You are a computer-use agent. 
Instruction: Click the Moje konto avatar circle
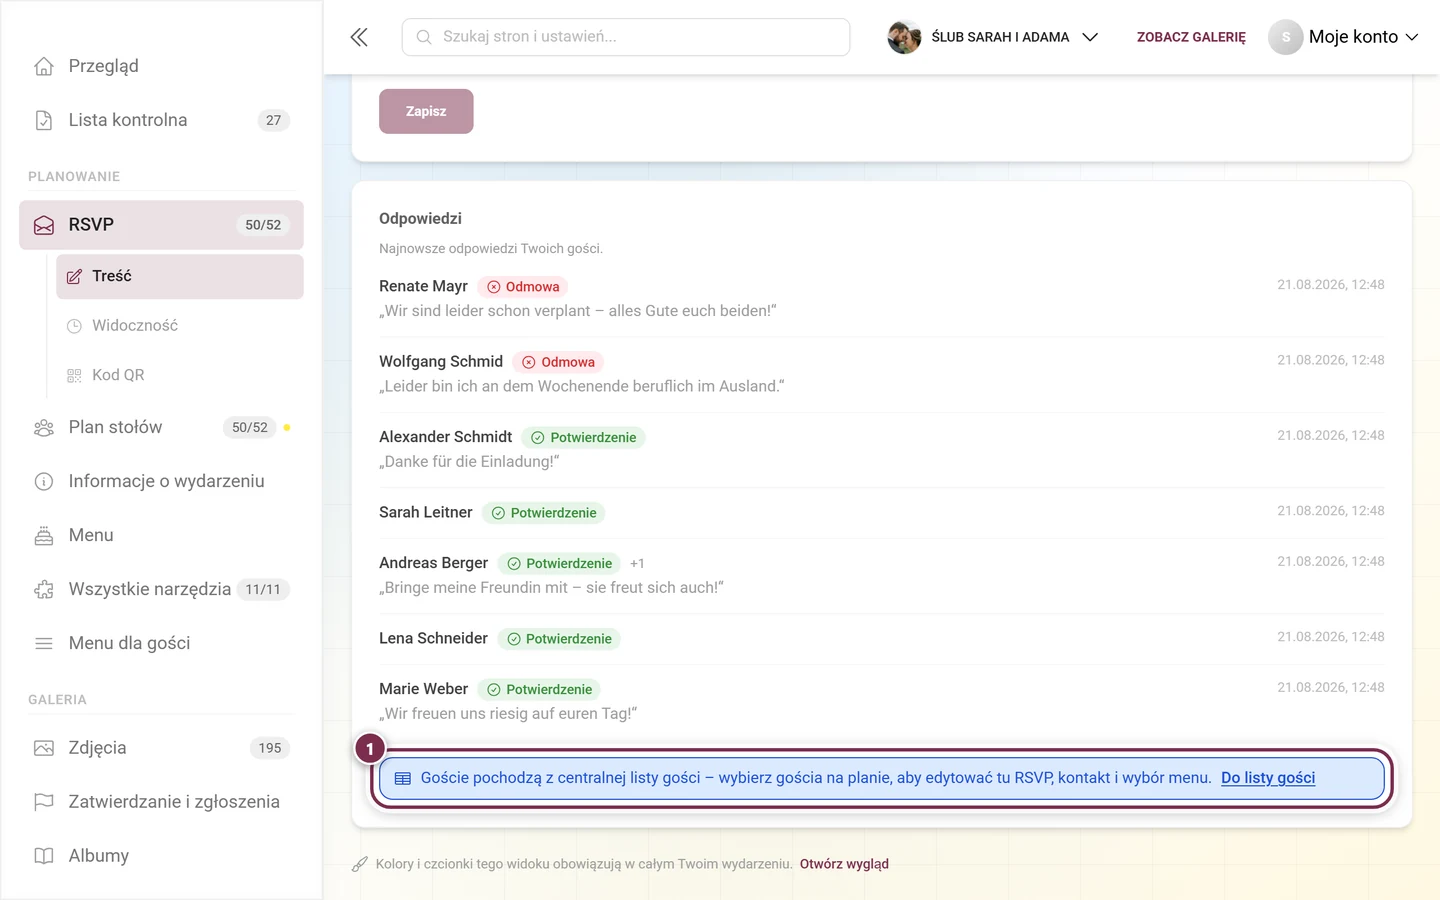click(1286, 37)
